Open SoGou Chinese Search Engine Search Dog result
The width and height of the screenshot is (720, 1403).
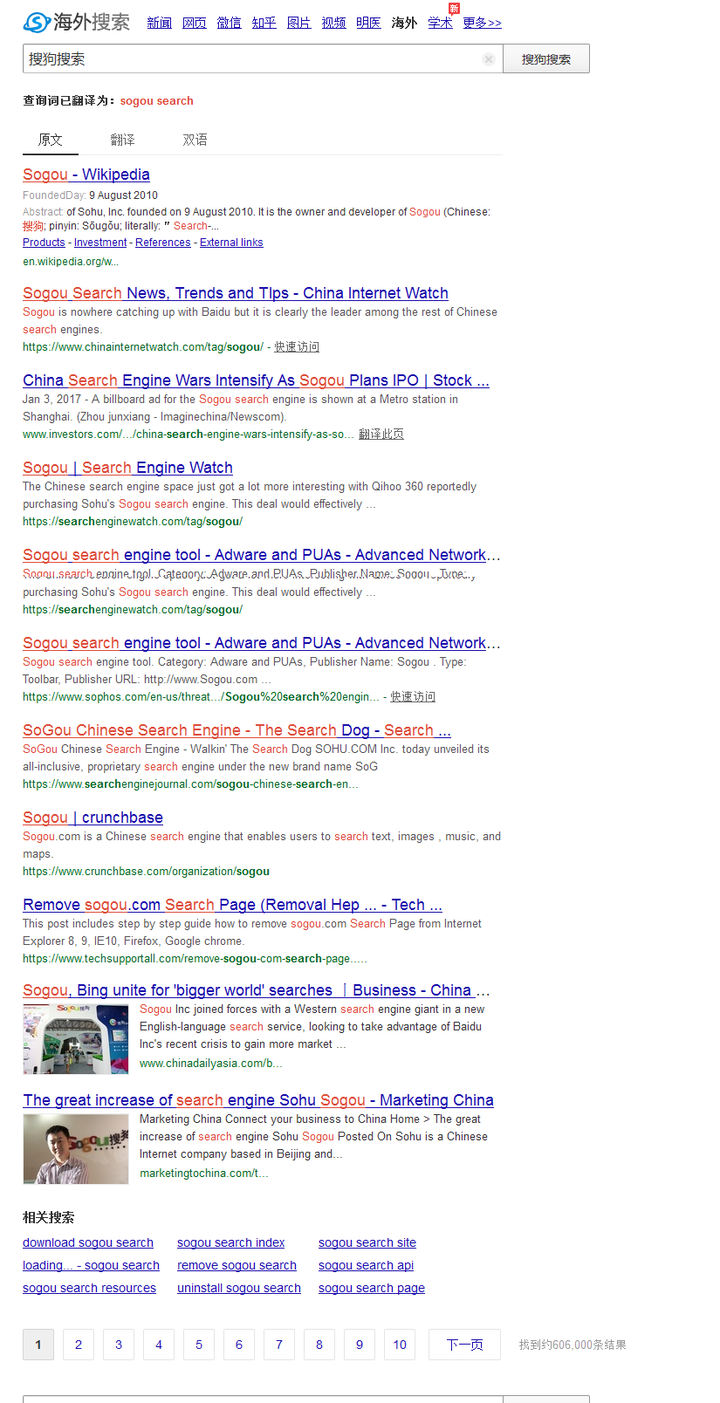coord(237,730)
